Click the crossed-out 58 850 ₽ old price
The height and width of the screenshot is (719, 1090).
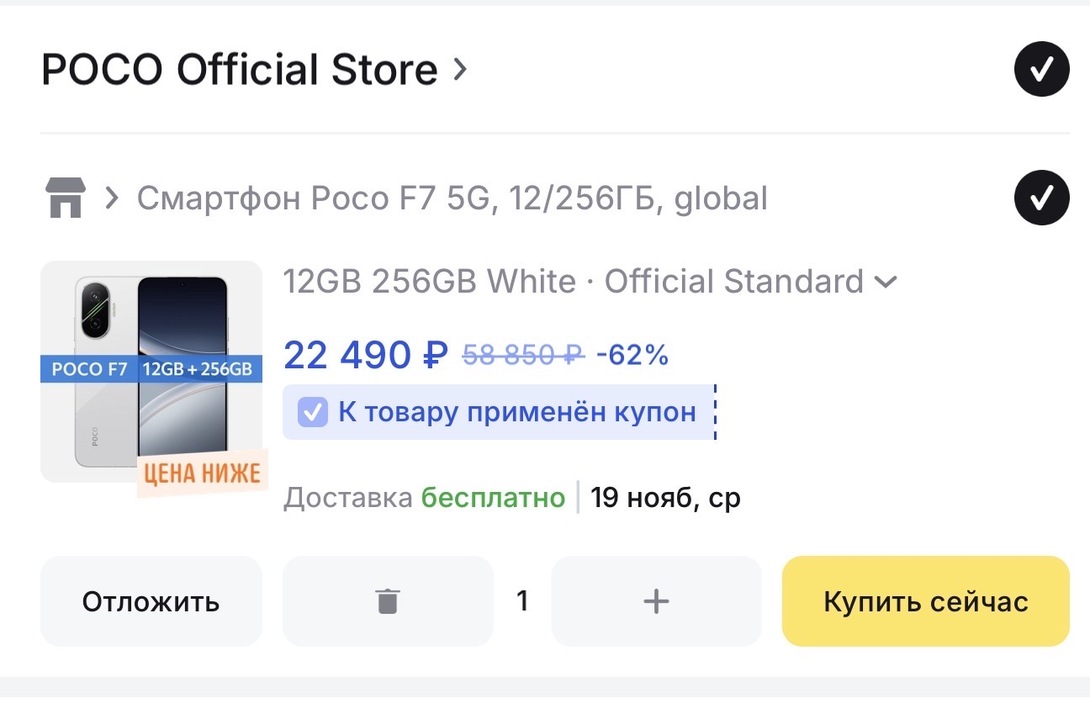point(523,355)
